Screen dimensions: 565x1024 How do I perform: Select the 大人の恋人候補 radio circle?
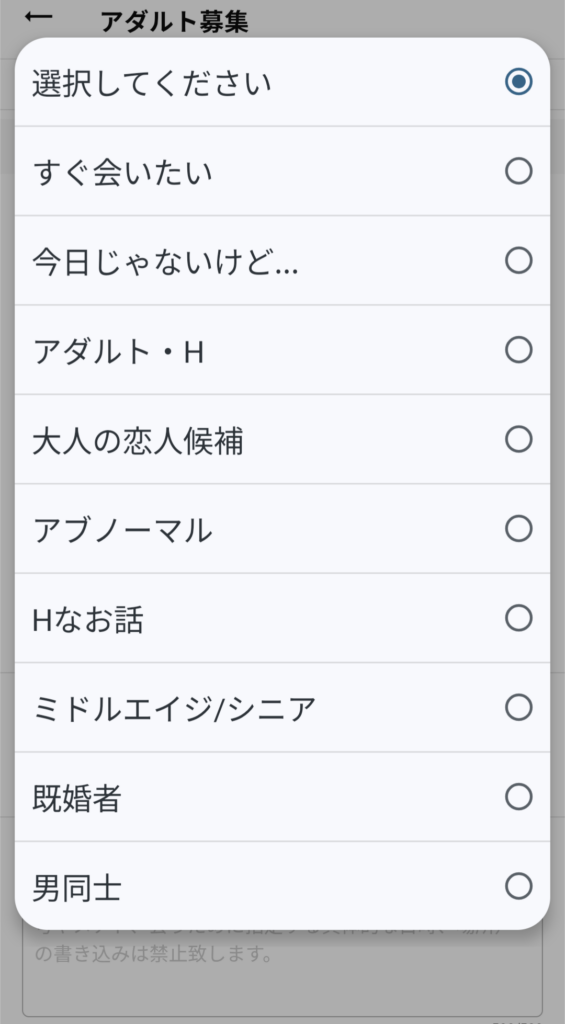click(x=519, y=440)
